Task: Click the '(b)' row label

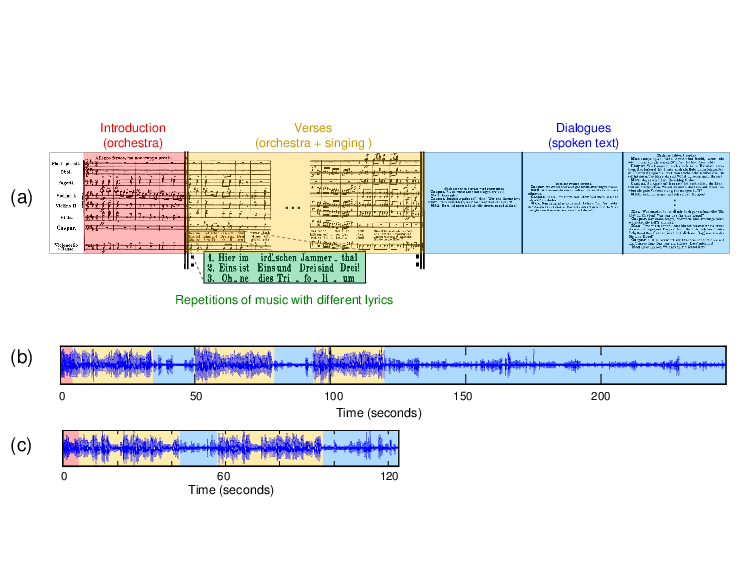Action: [x=21, y=357]
